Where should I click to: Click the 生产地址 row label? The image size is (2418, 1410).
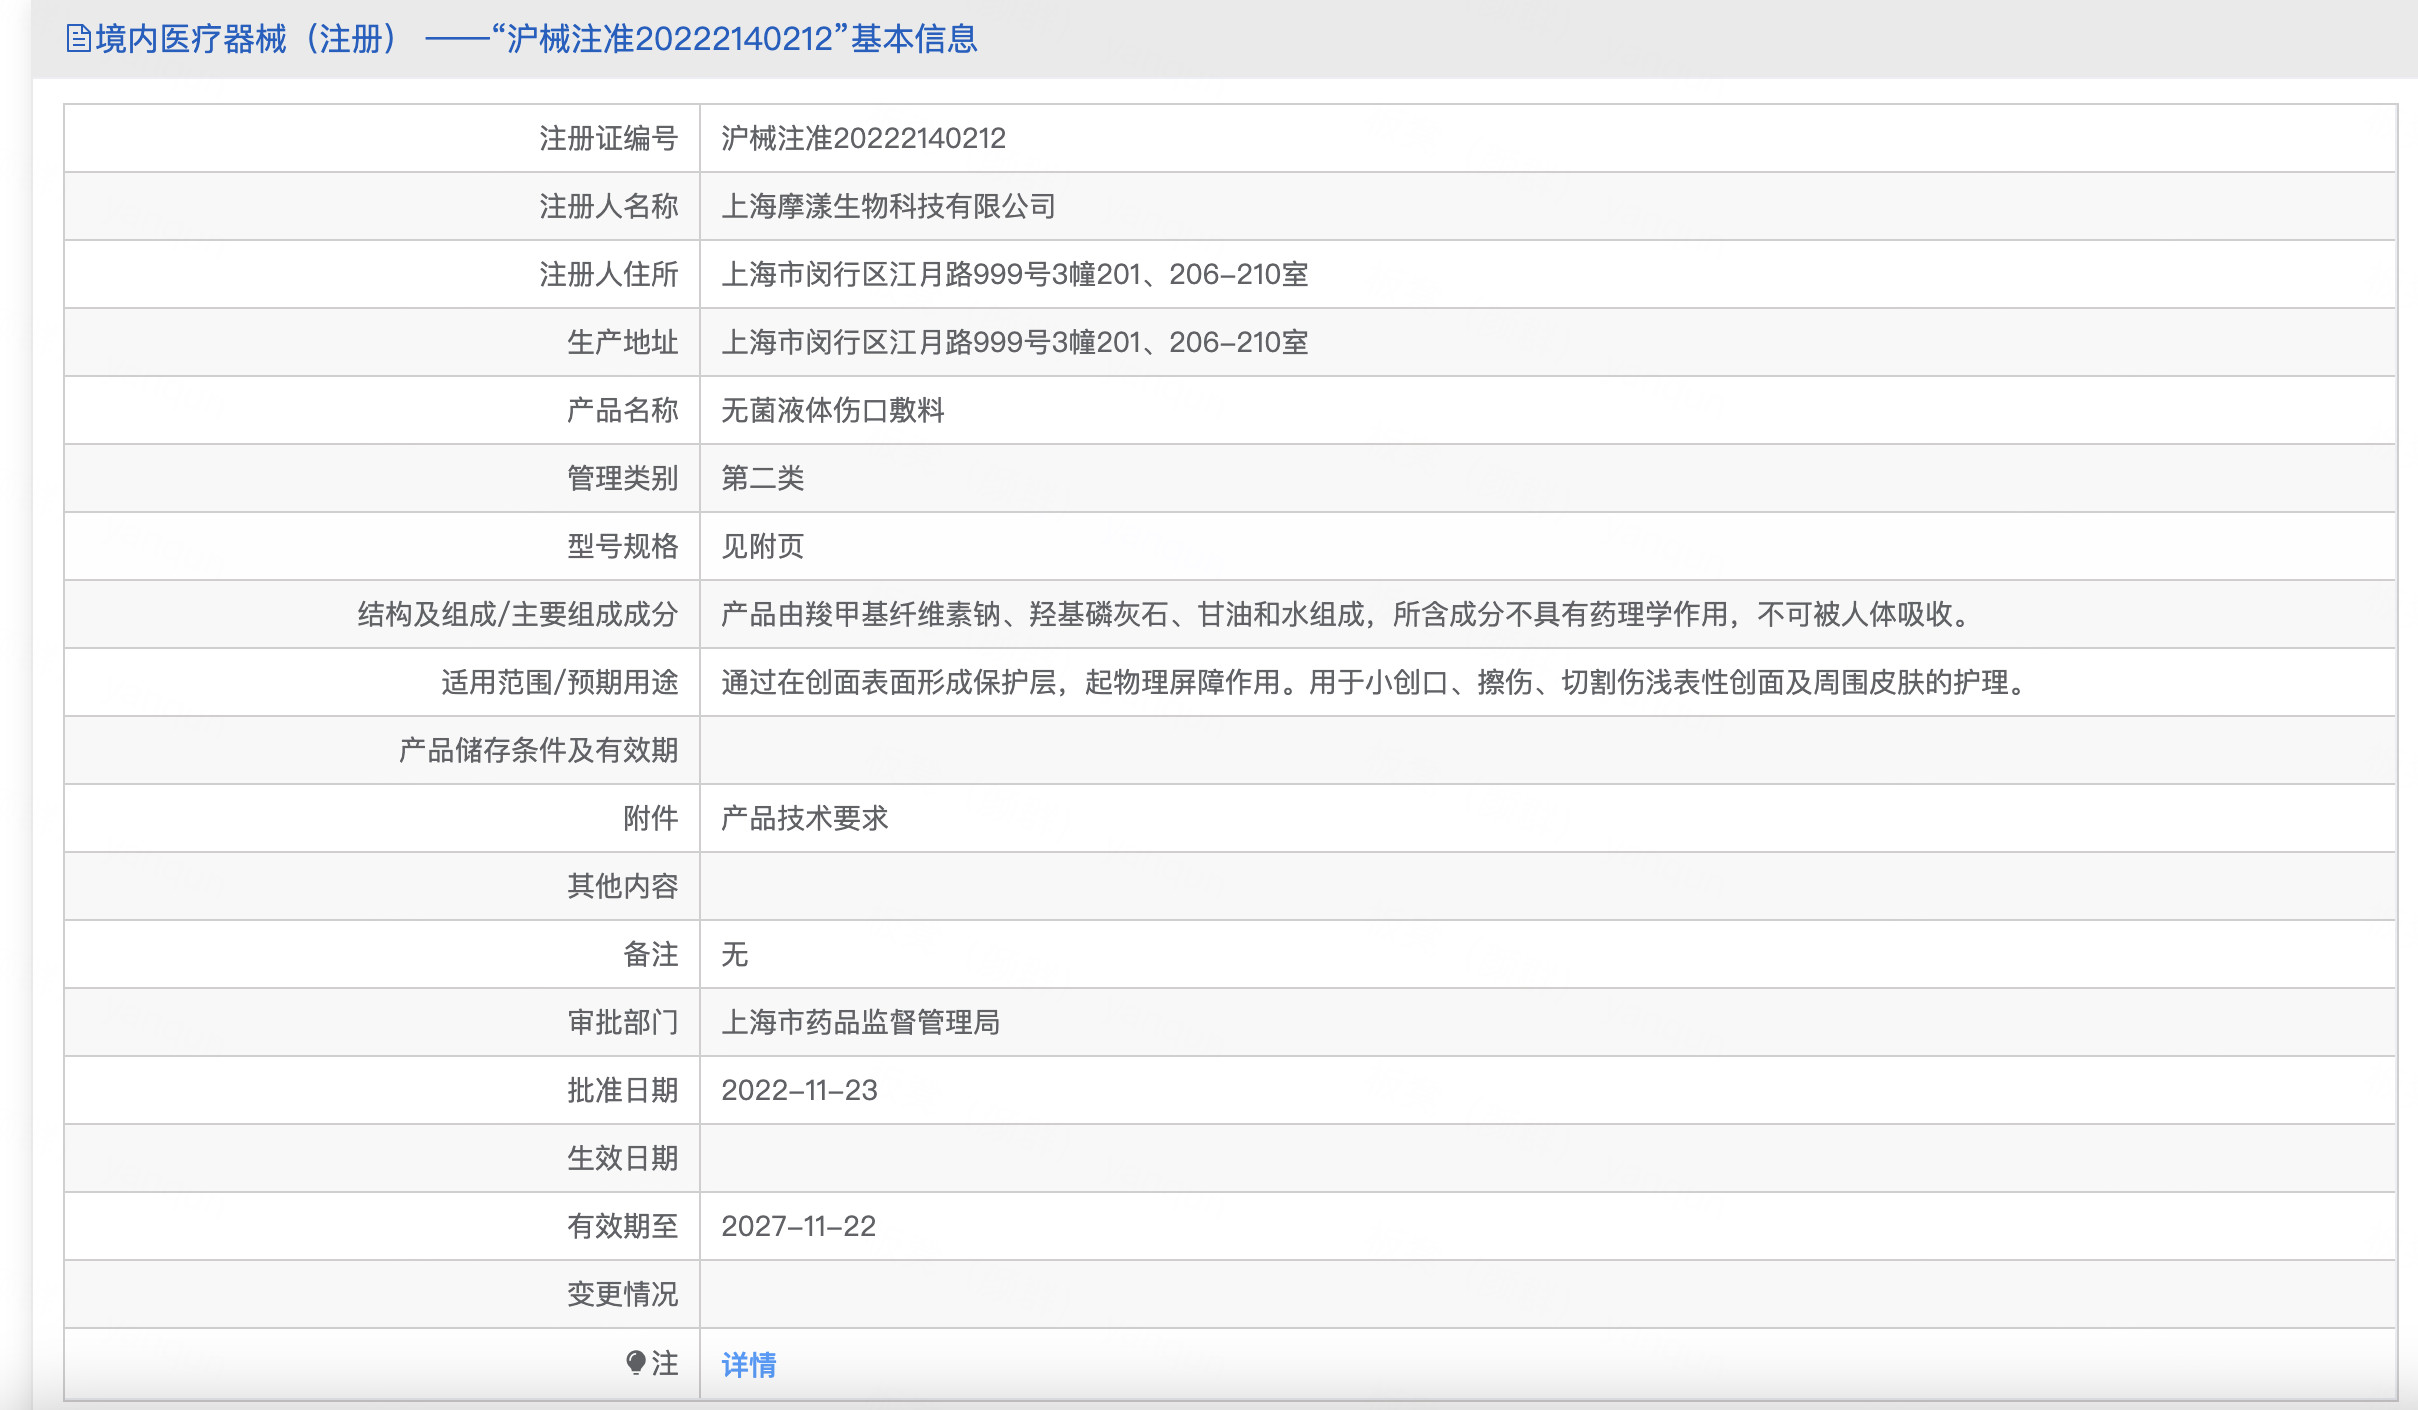[x=623, y=342]
